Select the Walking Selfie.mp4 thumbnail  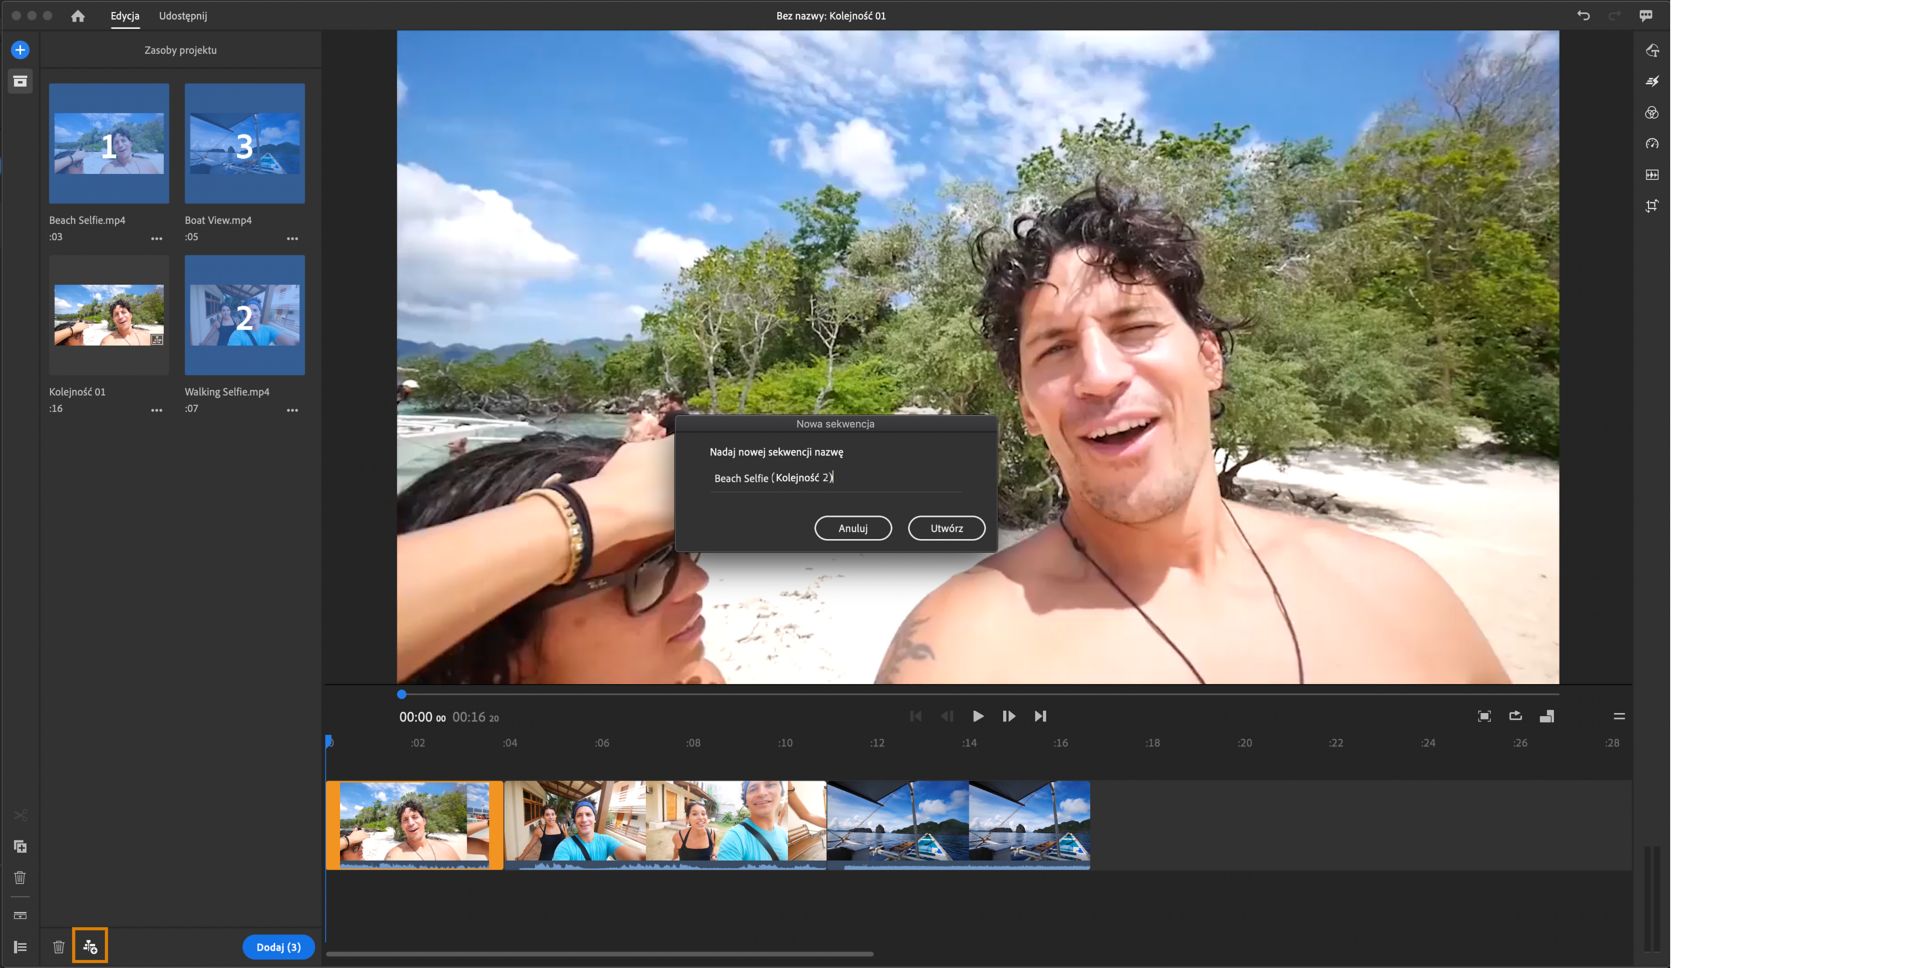245,315
